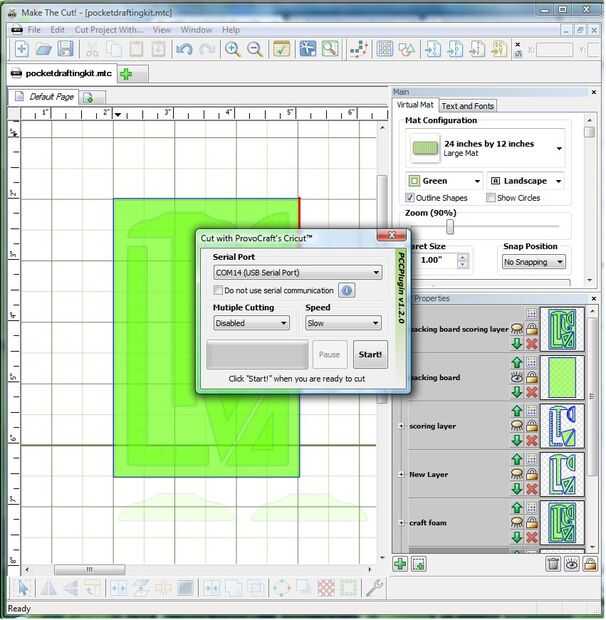This screenshot has height=620, width=606.
Task: Click the shapes overlap toolbar icon
Action: [x=406, y=49]
